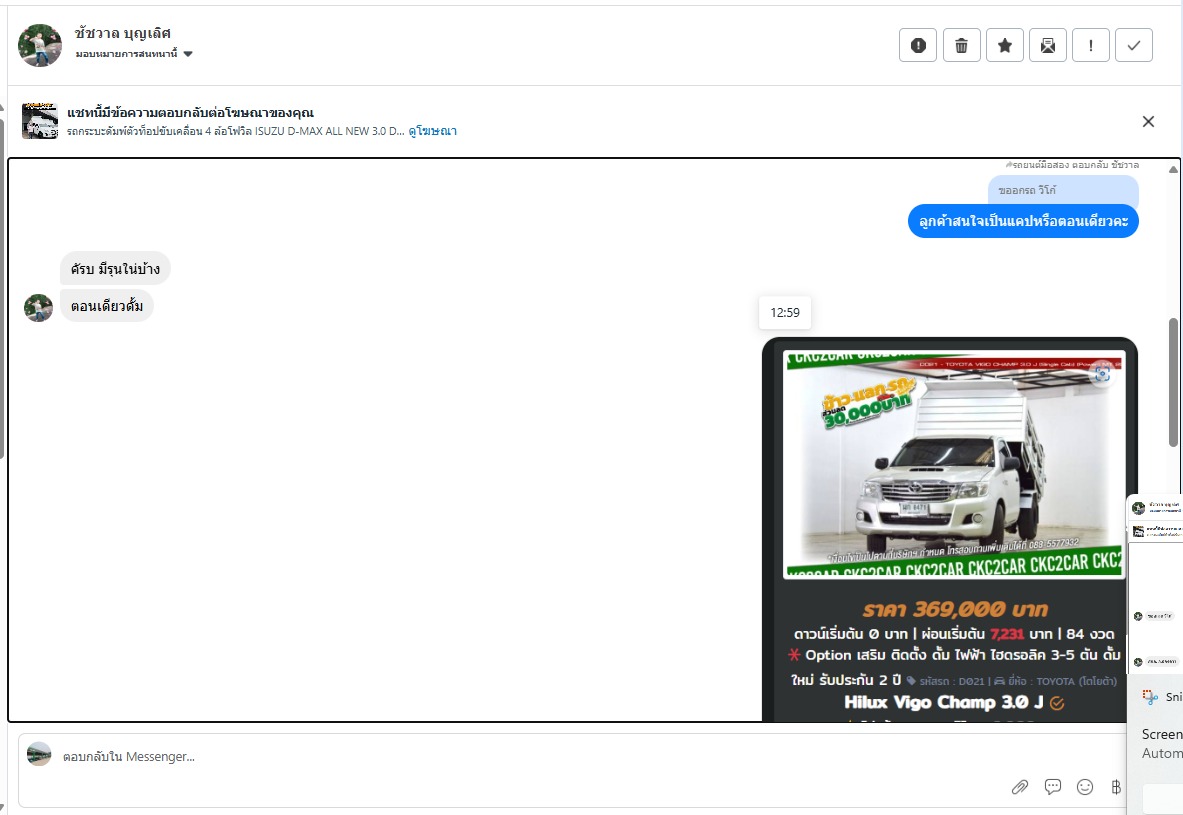Attach a file with paperclip icon
The image size is (1183, 815).
click(1019, 787)
